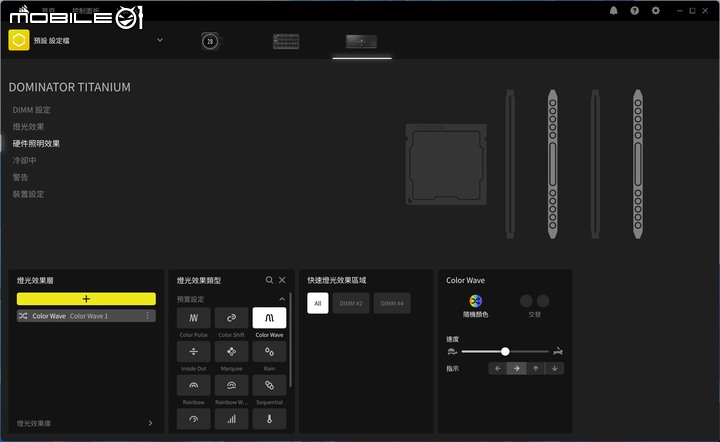Image resolution: width=720 pixels, height=442 pixels.
Task: Switch to the keyboard device tab
Action: tap(286, 41)
